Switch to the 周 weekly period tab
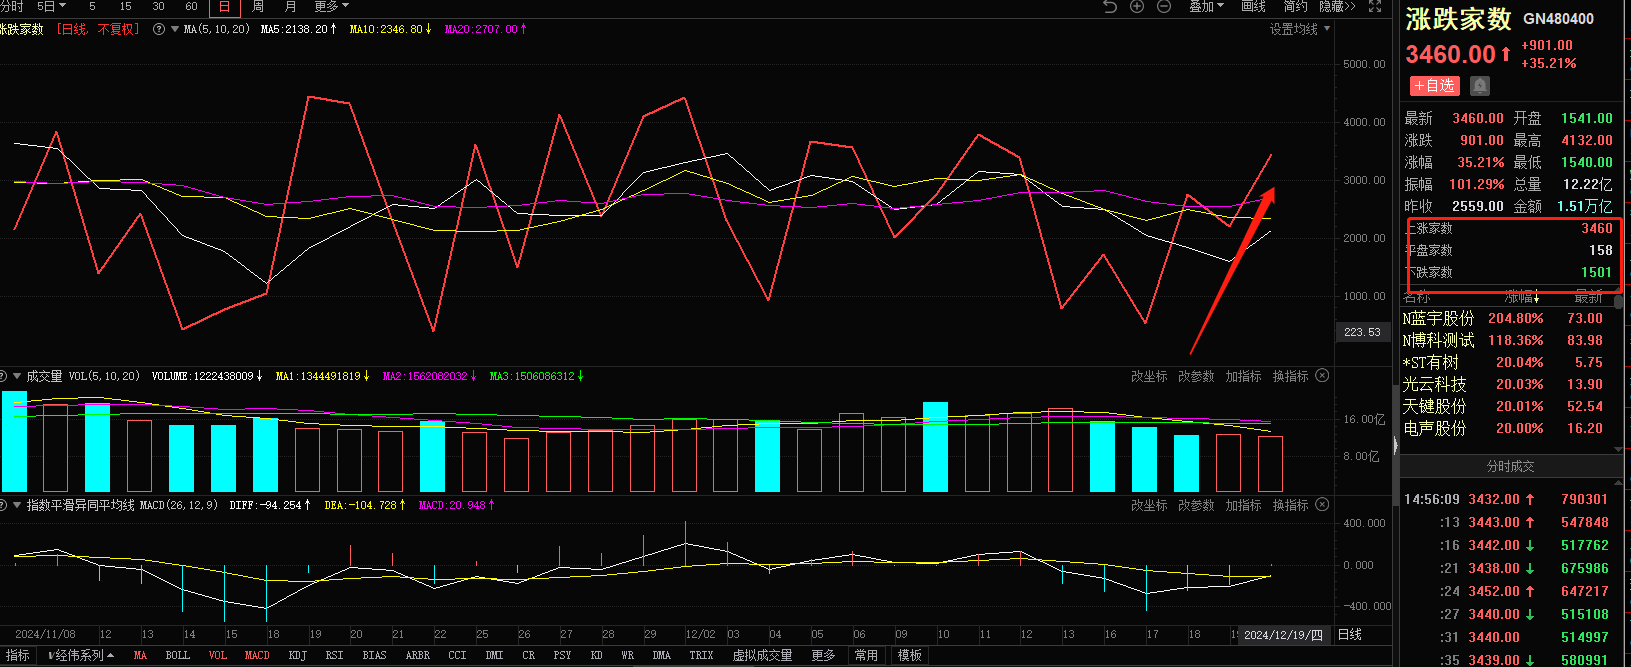 coord(257,6)
